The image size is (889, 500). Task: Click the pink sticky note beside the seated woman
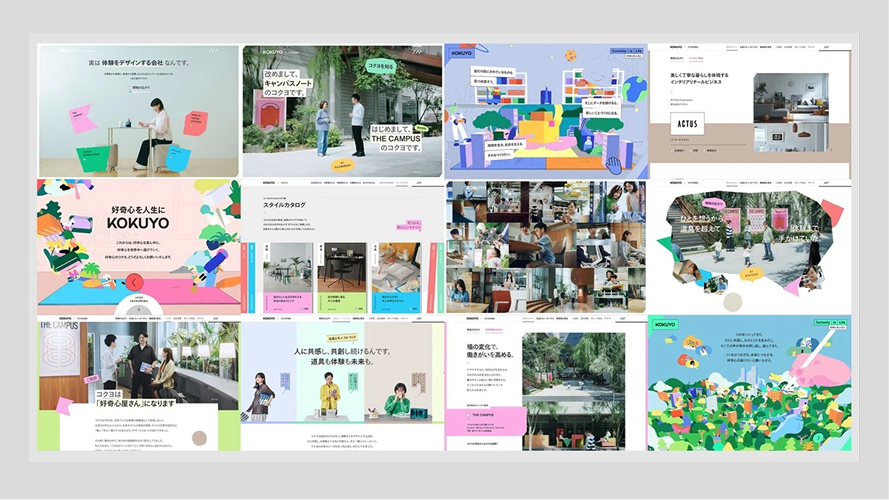(x=81, y=120)
